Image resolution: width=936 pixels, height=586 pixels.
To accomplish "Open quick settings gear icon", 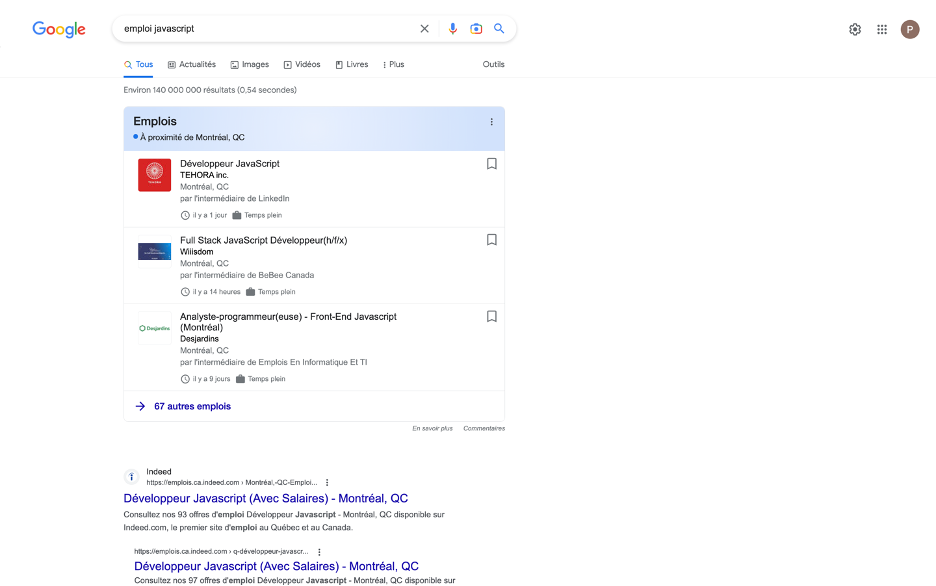I will click(x=855, y=29).
